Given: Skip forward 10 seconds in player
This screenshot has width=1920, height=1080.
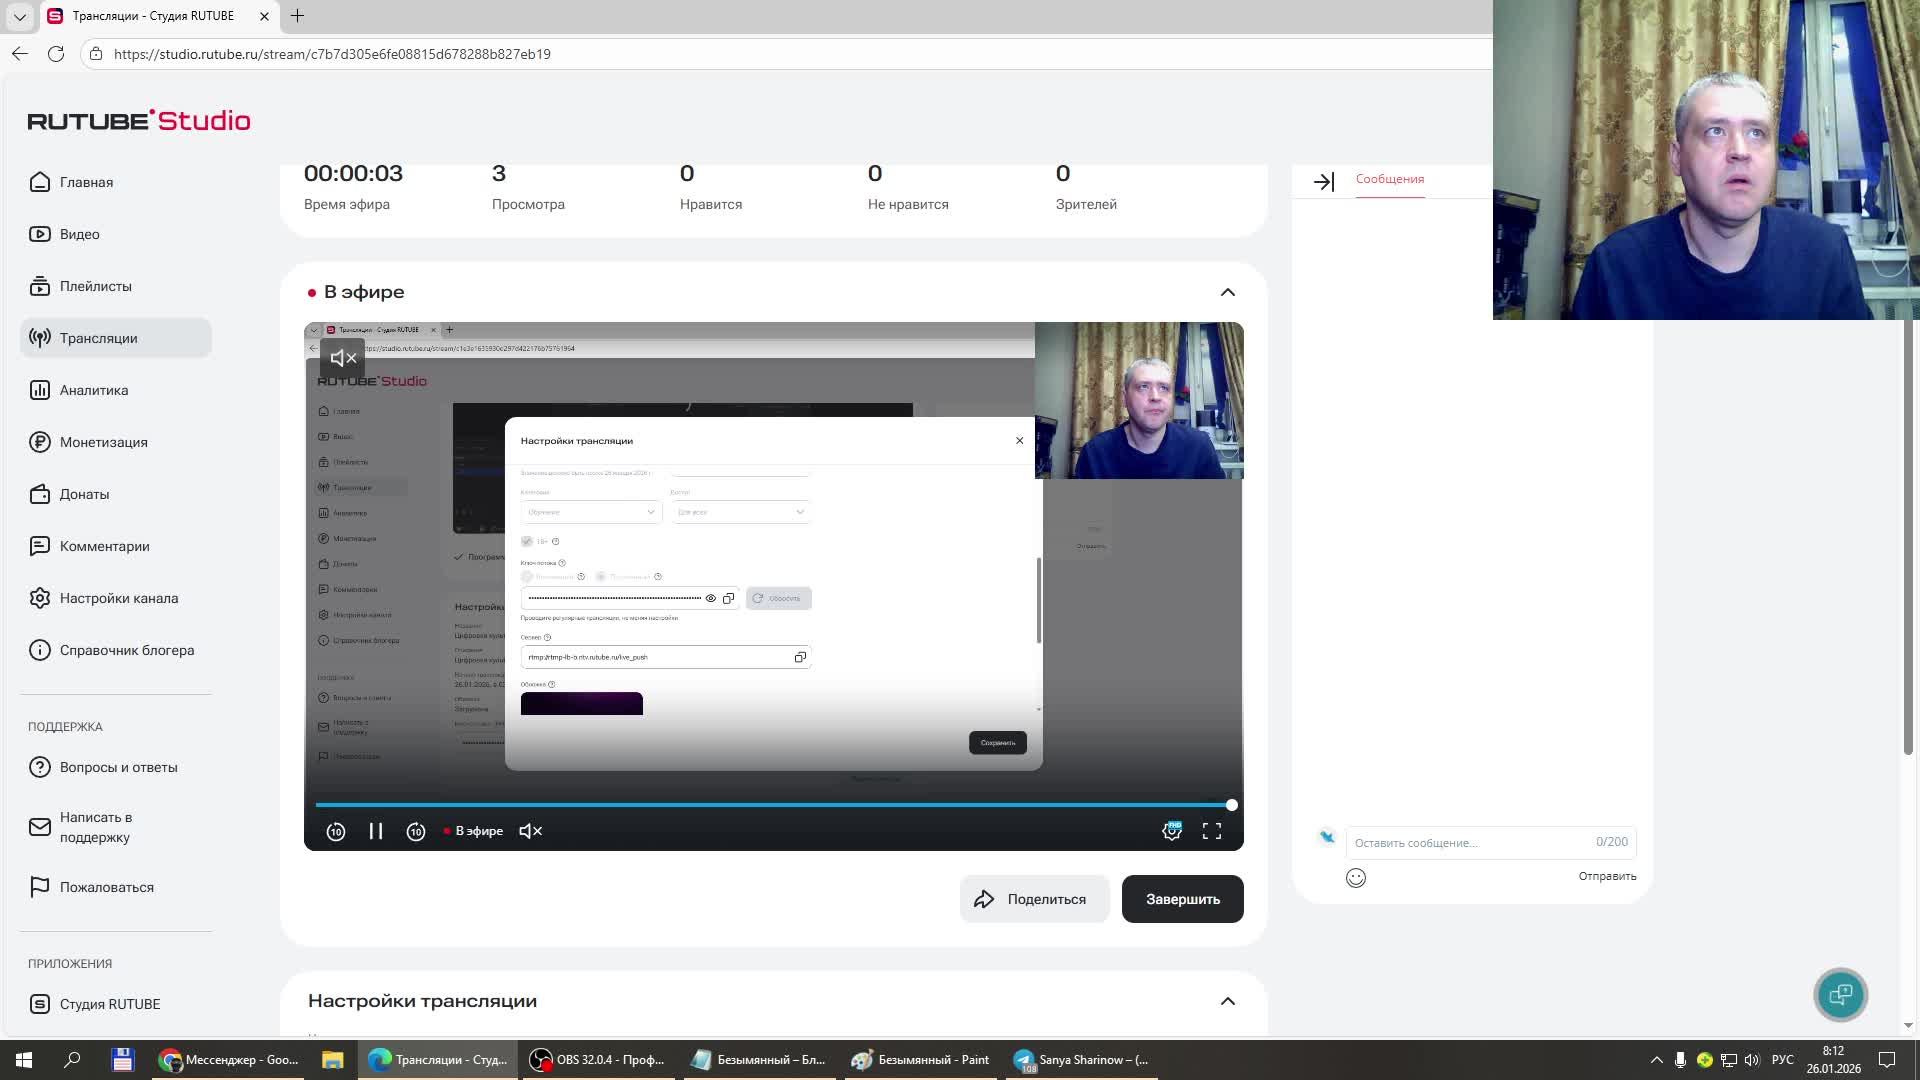Looking at the screenshot, I should [416, 831].
